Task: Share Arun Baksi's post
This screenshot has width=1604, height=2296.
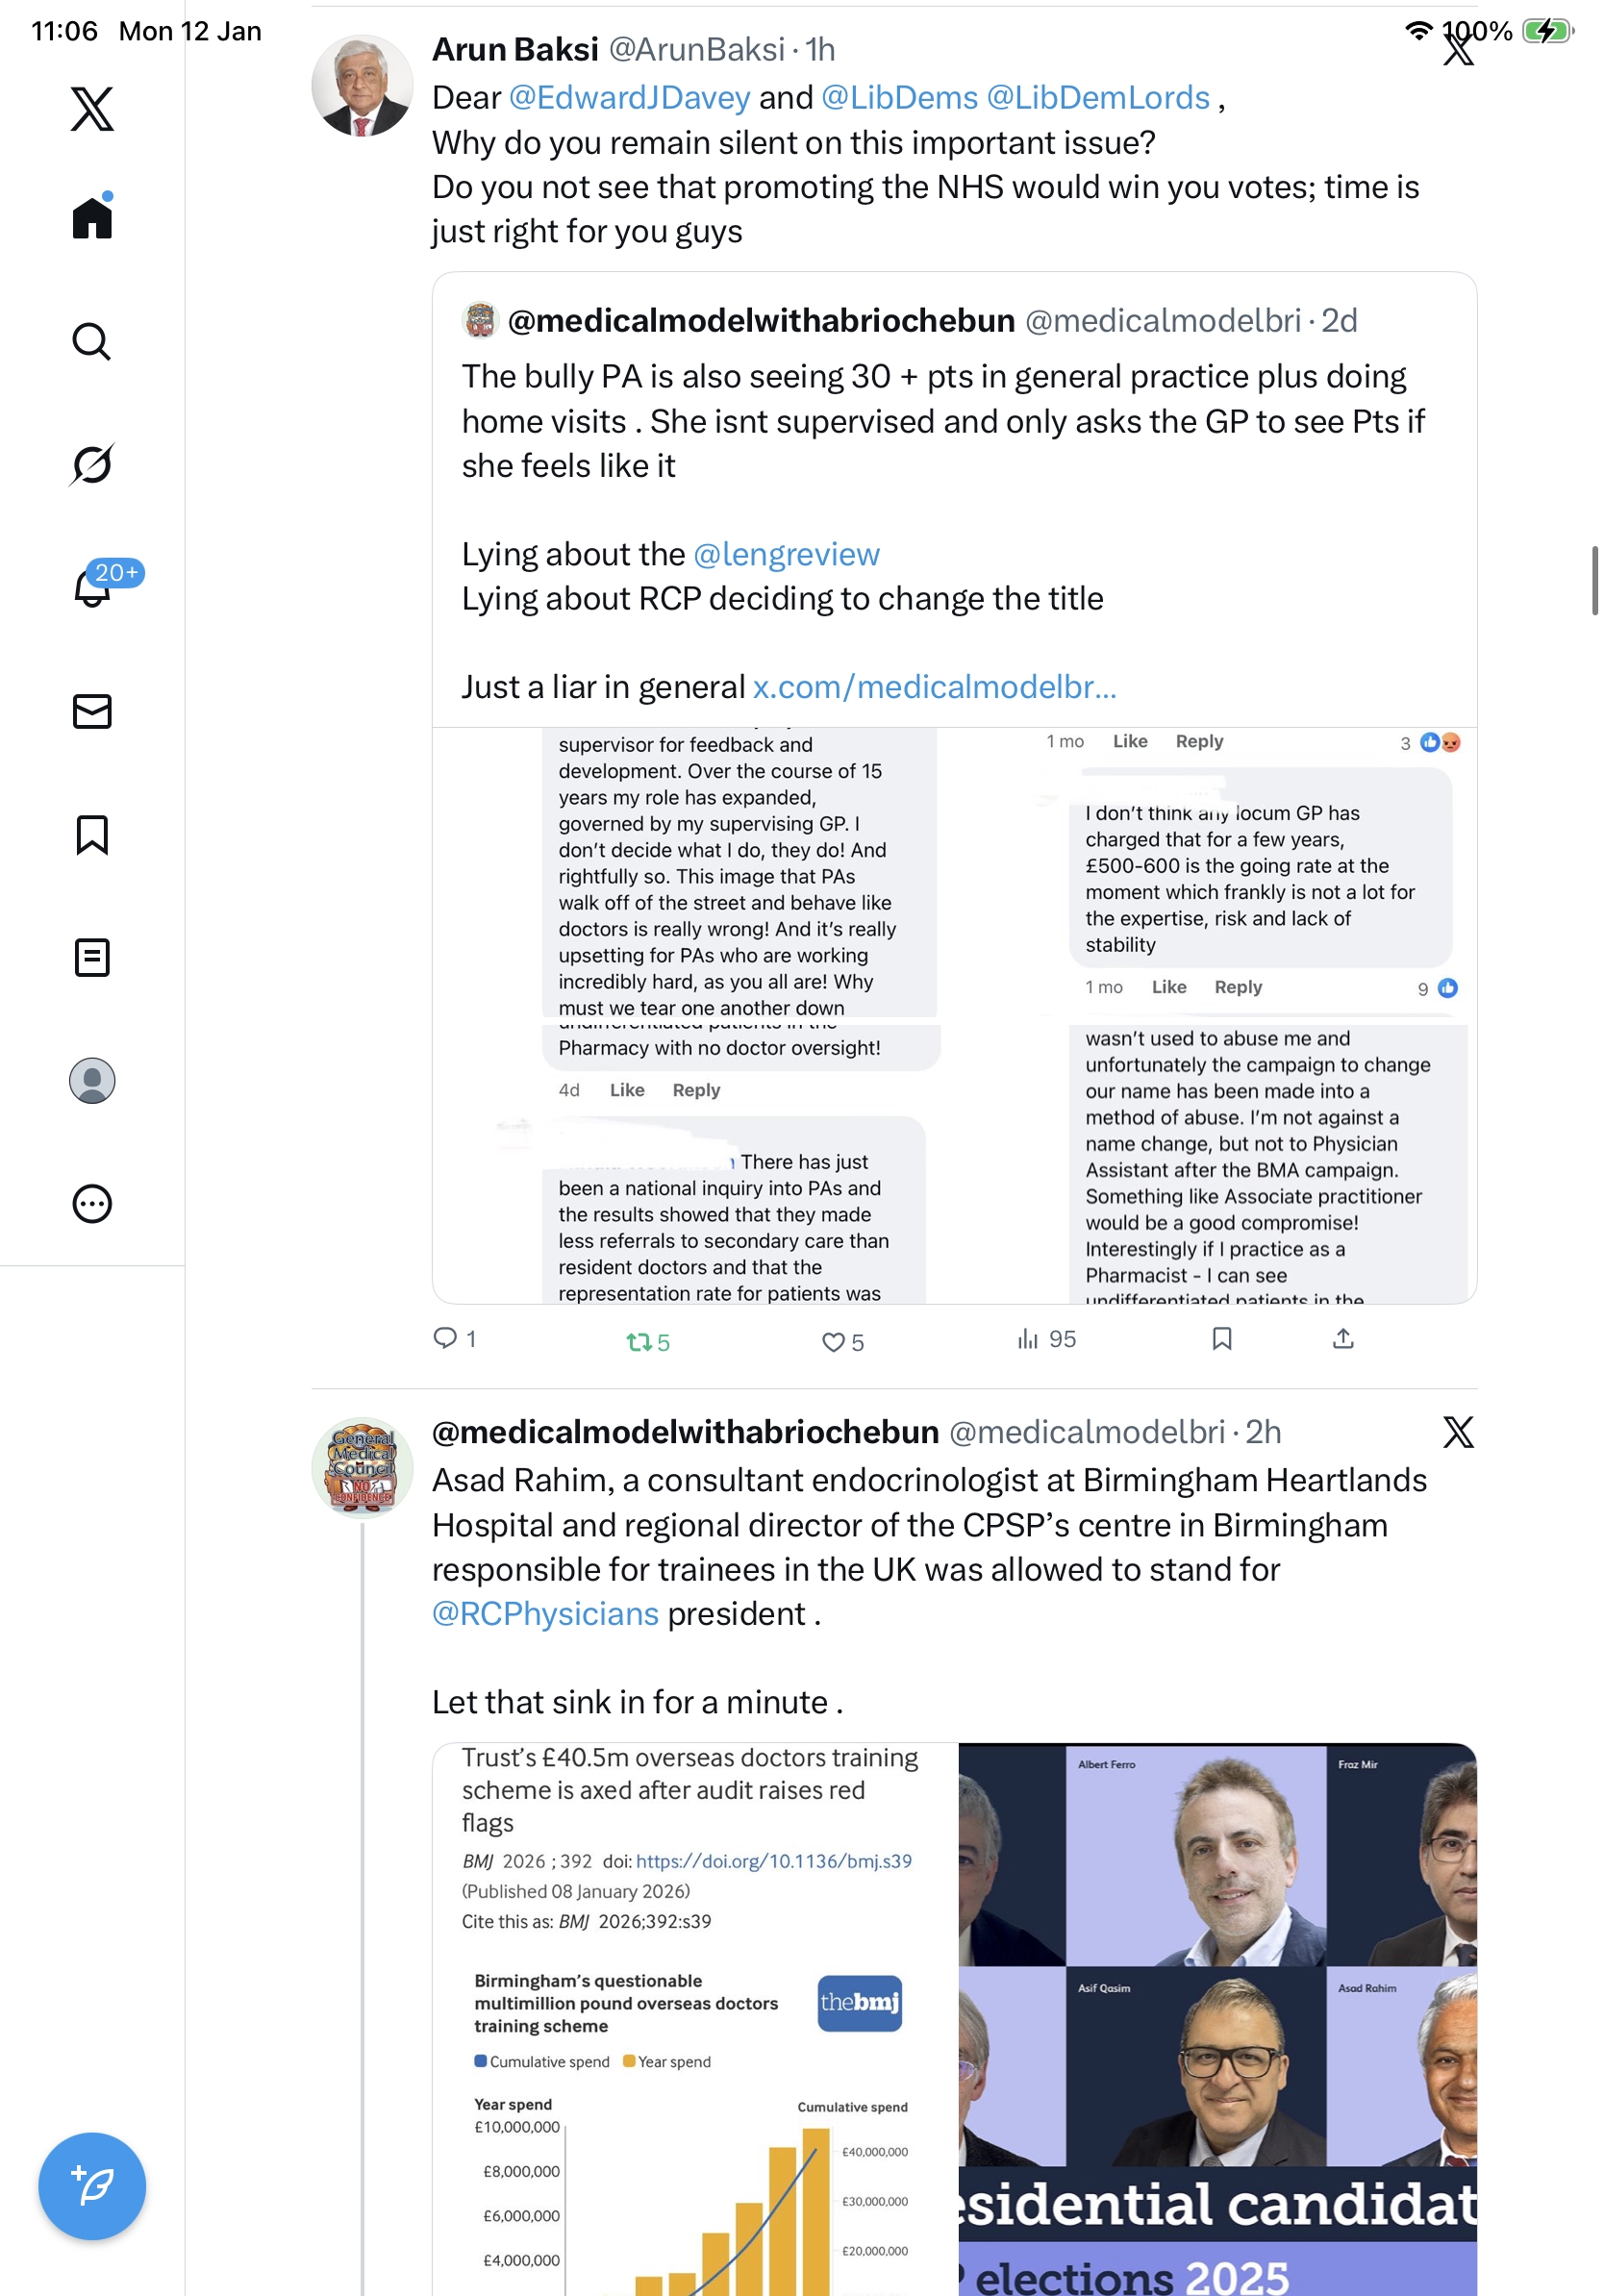Action: [1343, 1339]
